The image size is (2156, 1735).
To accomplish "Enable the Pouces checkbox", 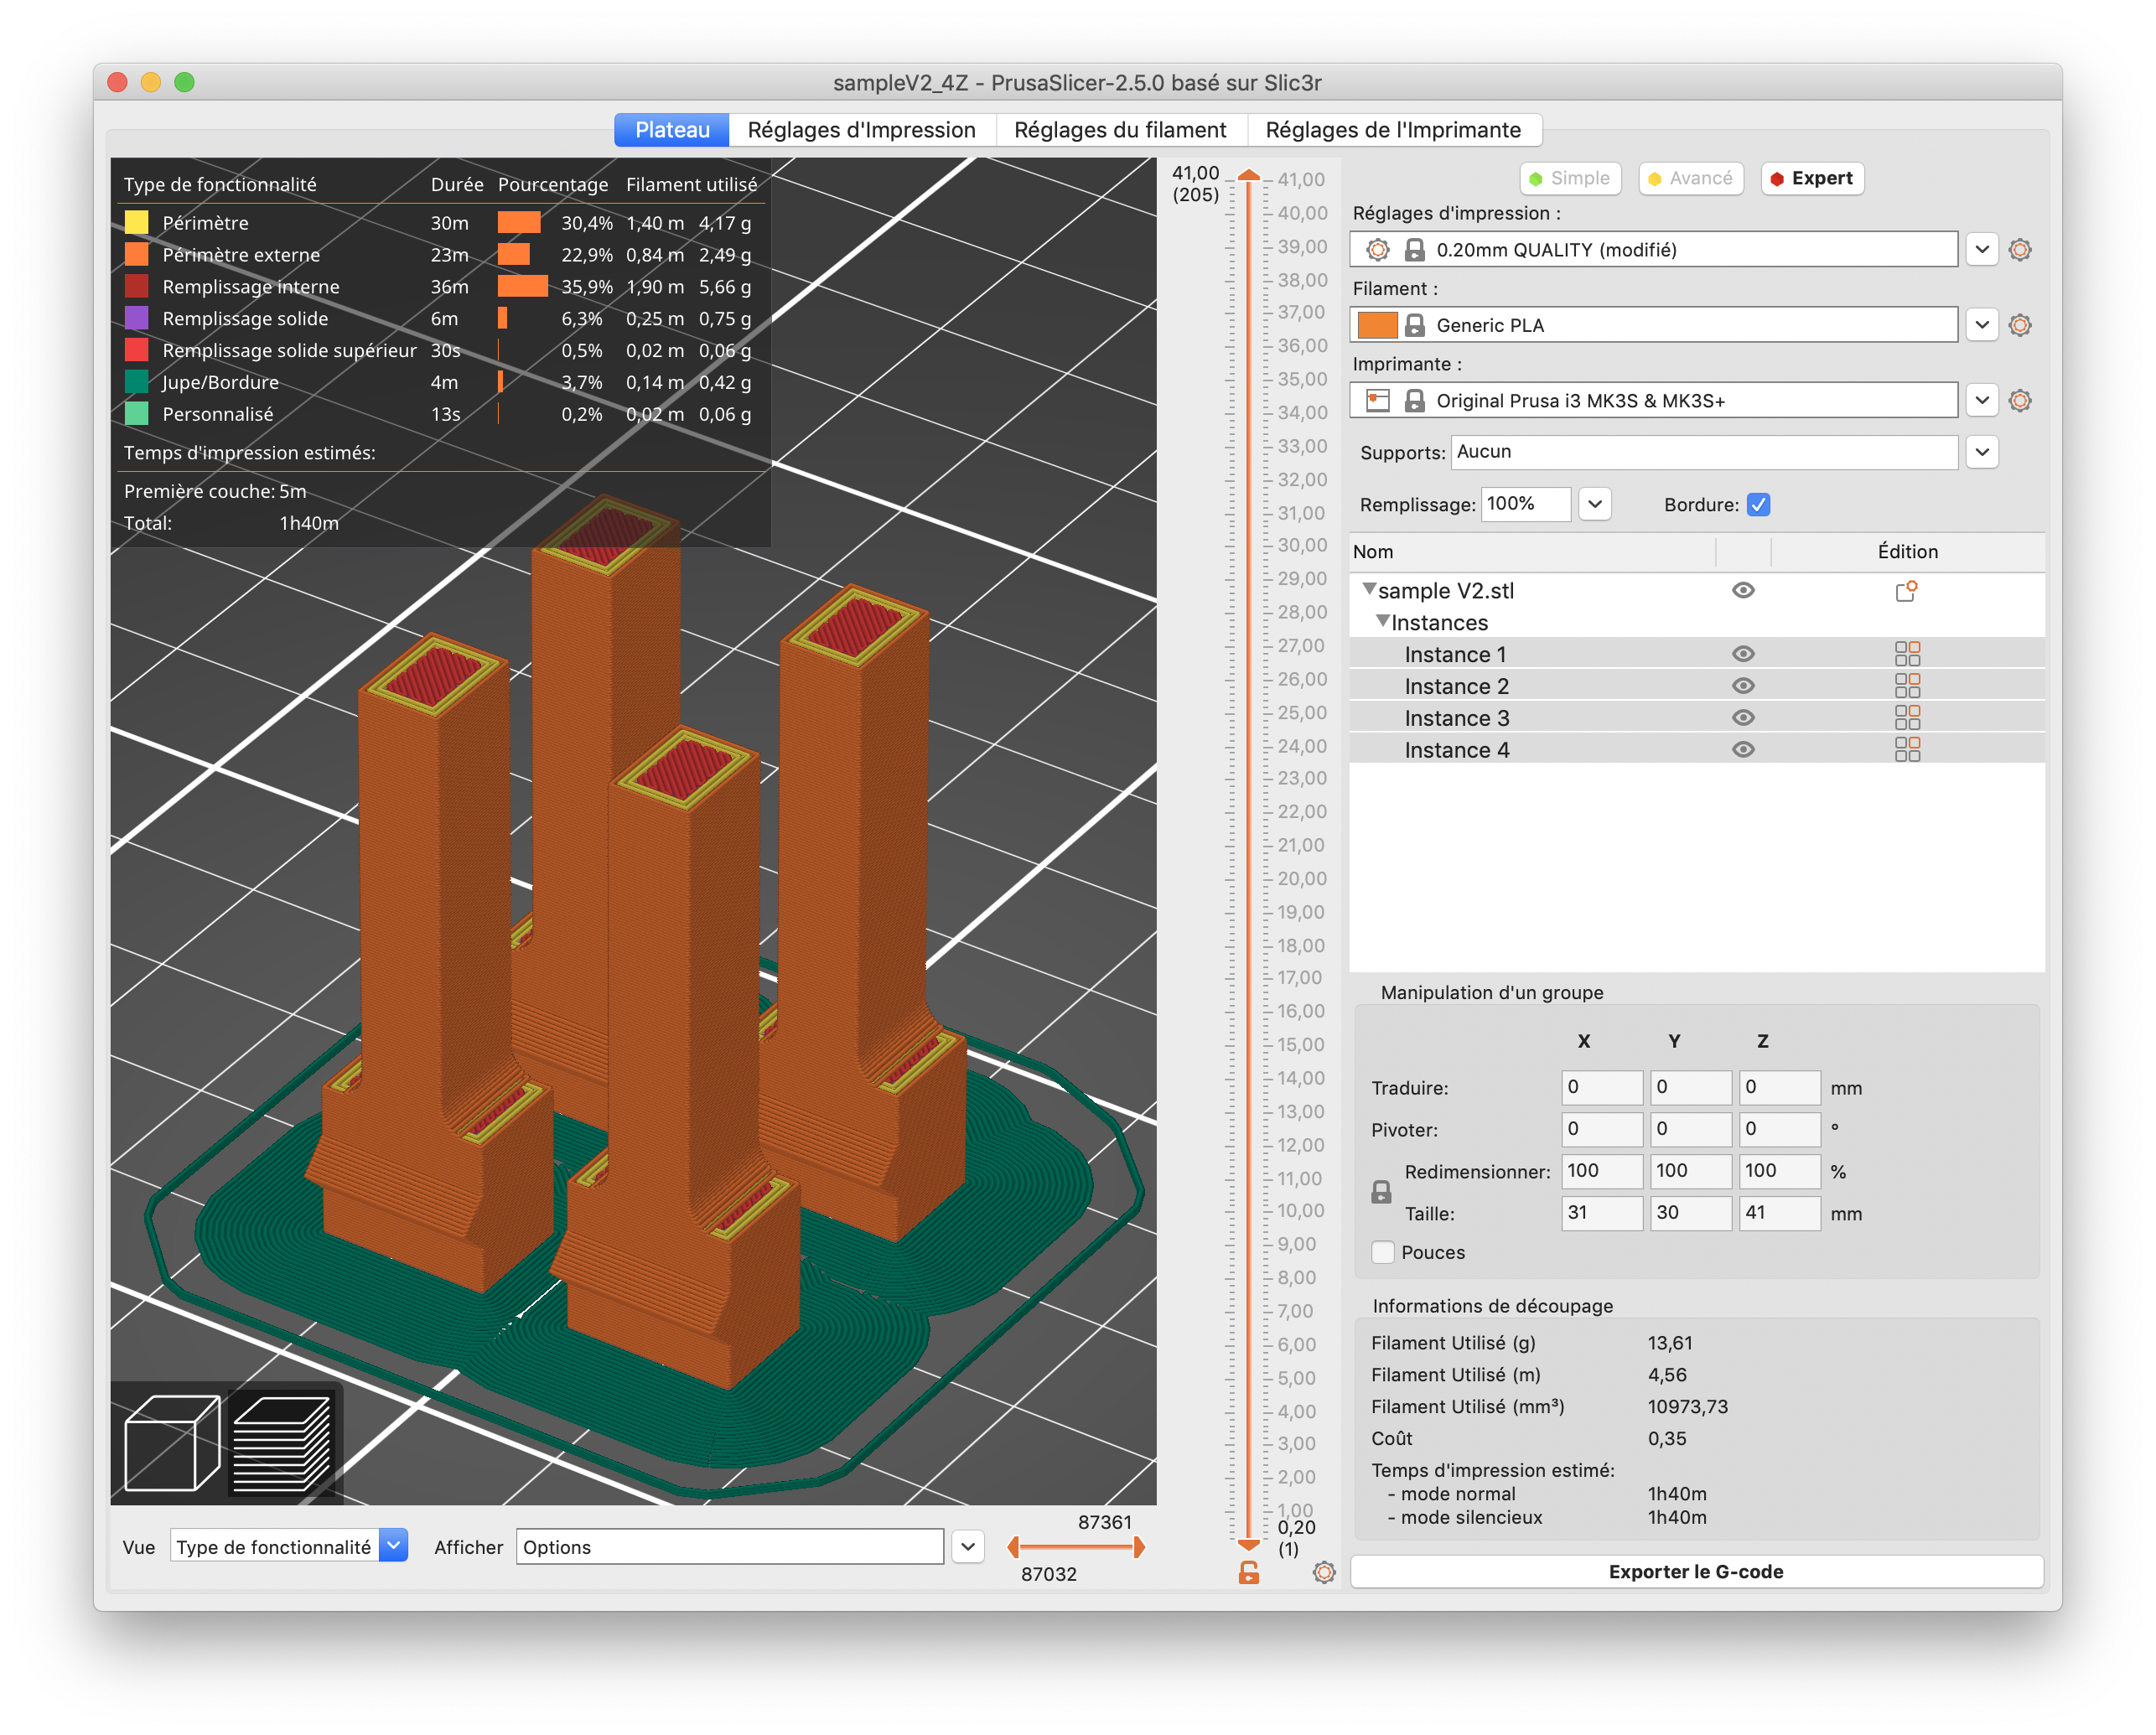I will [1383, 1252].
